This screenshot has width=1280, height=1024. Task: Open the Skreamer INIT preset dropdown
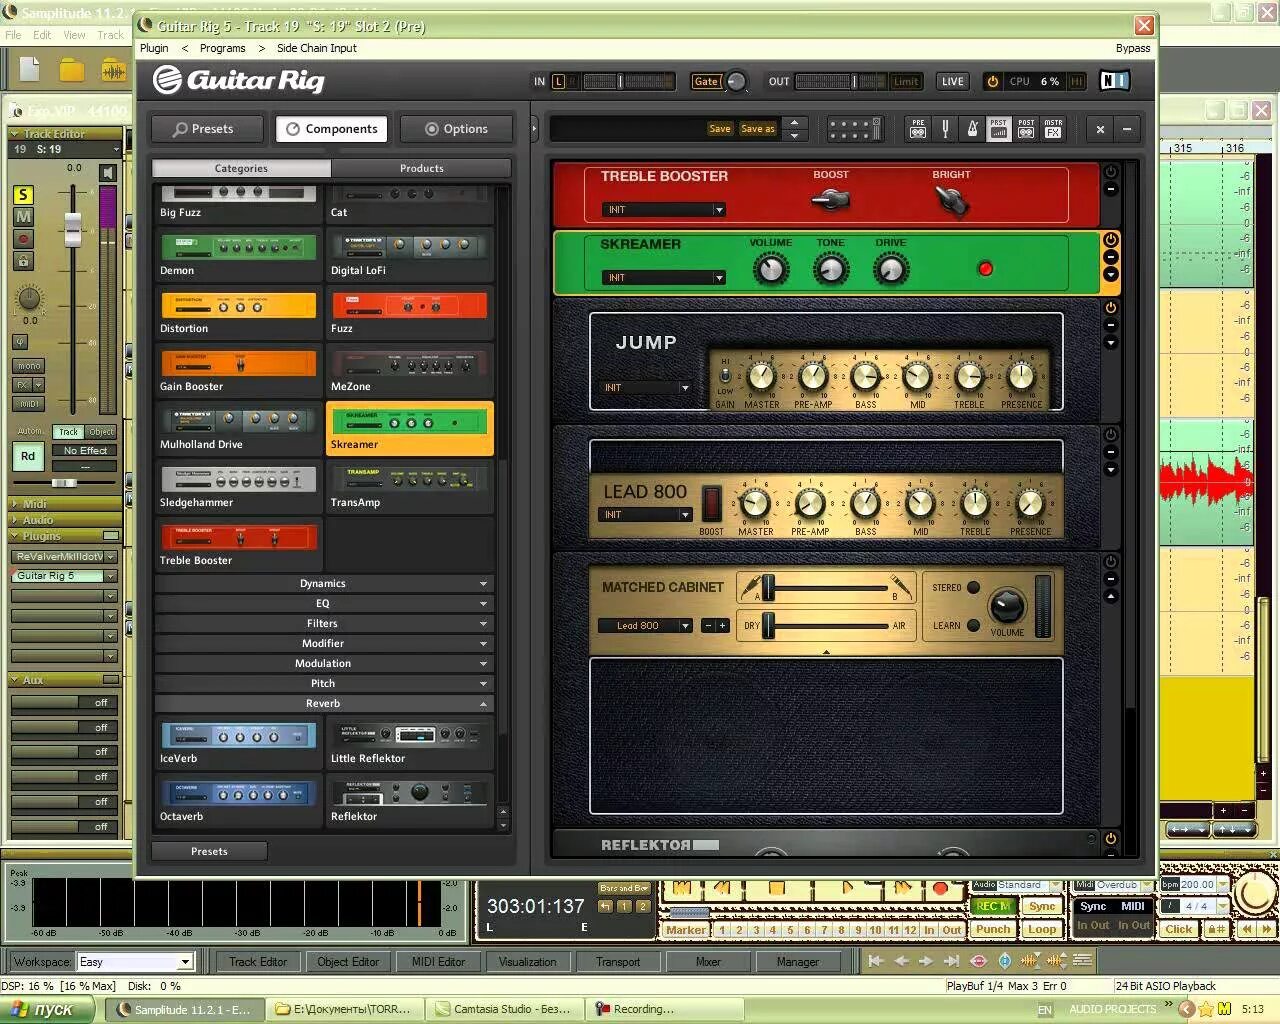click(x=663, y=277)
